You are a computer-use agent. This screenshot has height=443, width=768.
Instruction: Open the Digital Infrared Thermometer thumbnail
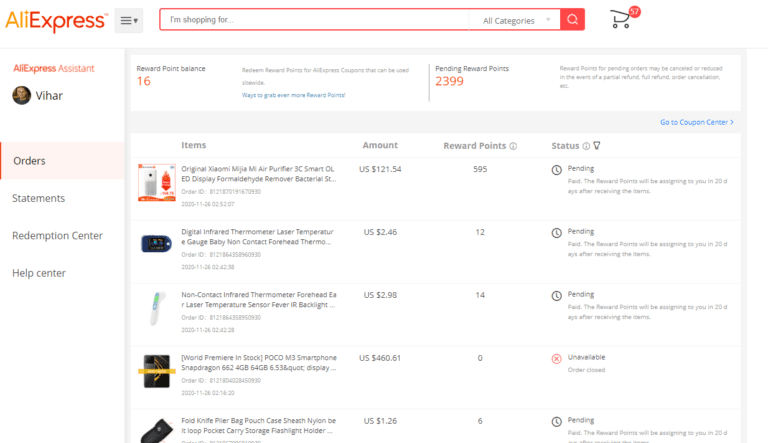tap(157, 244)
